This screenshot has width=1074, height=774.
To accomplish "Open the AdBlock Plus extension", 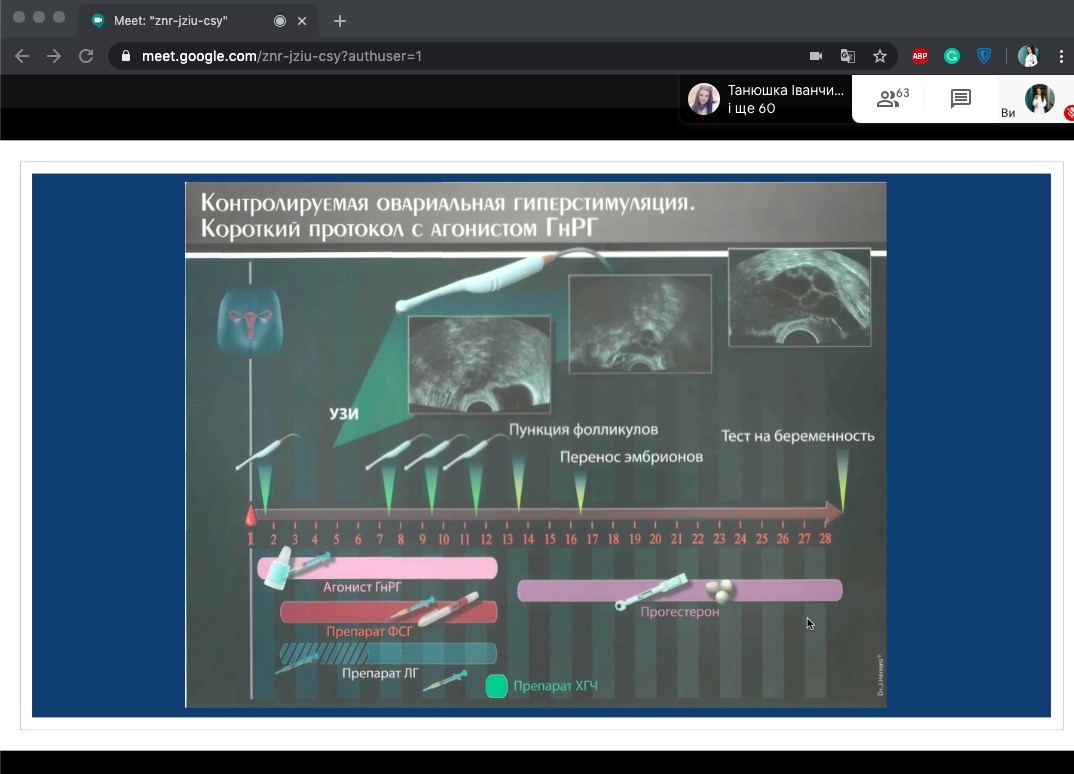I will [920, 56].
